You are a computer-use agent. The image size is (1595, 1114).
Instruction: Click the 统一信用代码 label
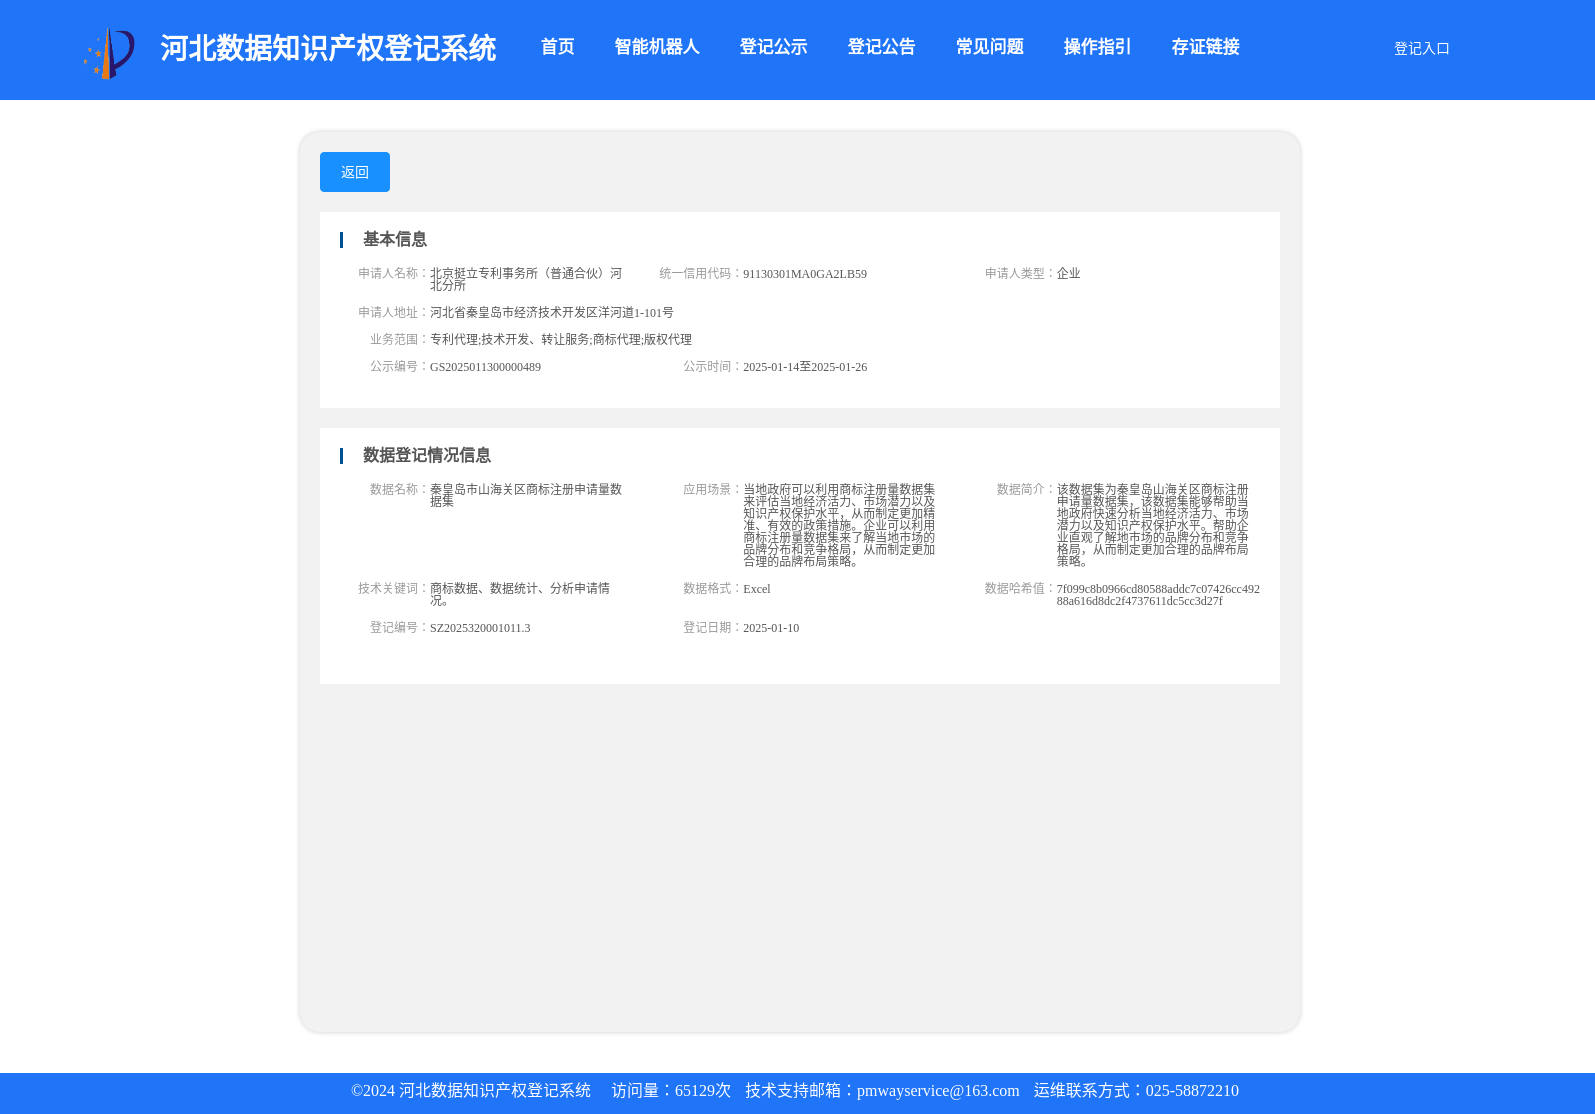coord(700,273)
